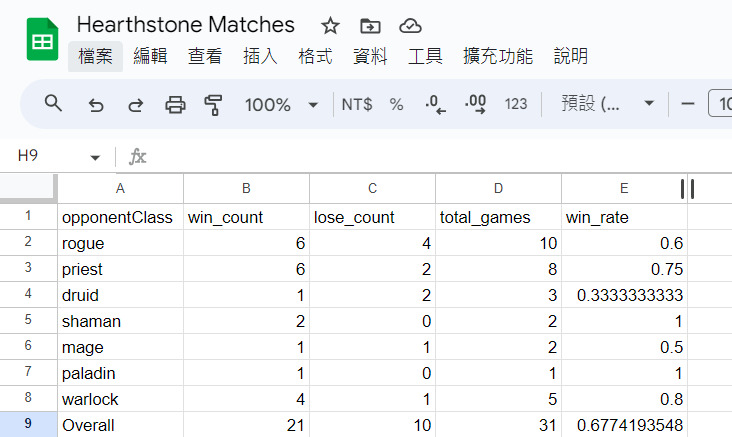Screen dimensions: 732x437
Task: Click the Google Sheets home logo
Action: tap(42, 41)
